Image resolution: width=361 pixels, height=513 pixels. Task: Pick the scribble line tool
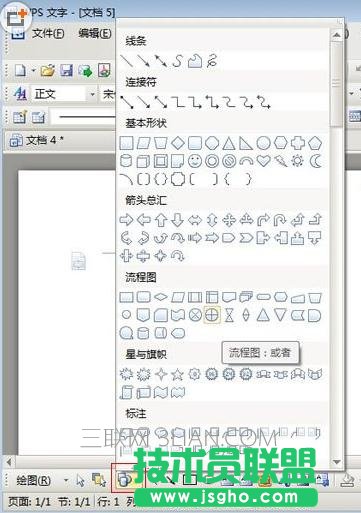coord(212,61)
